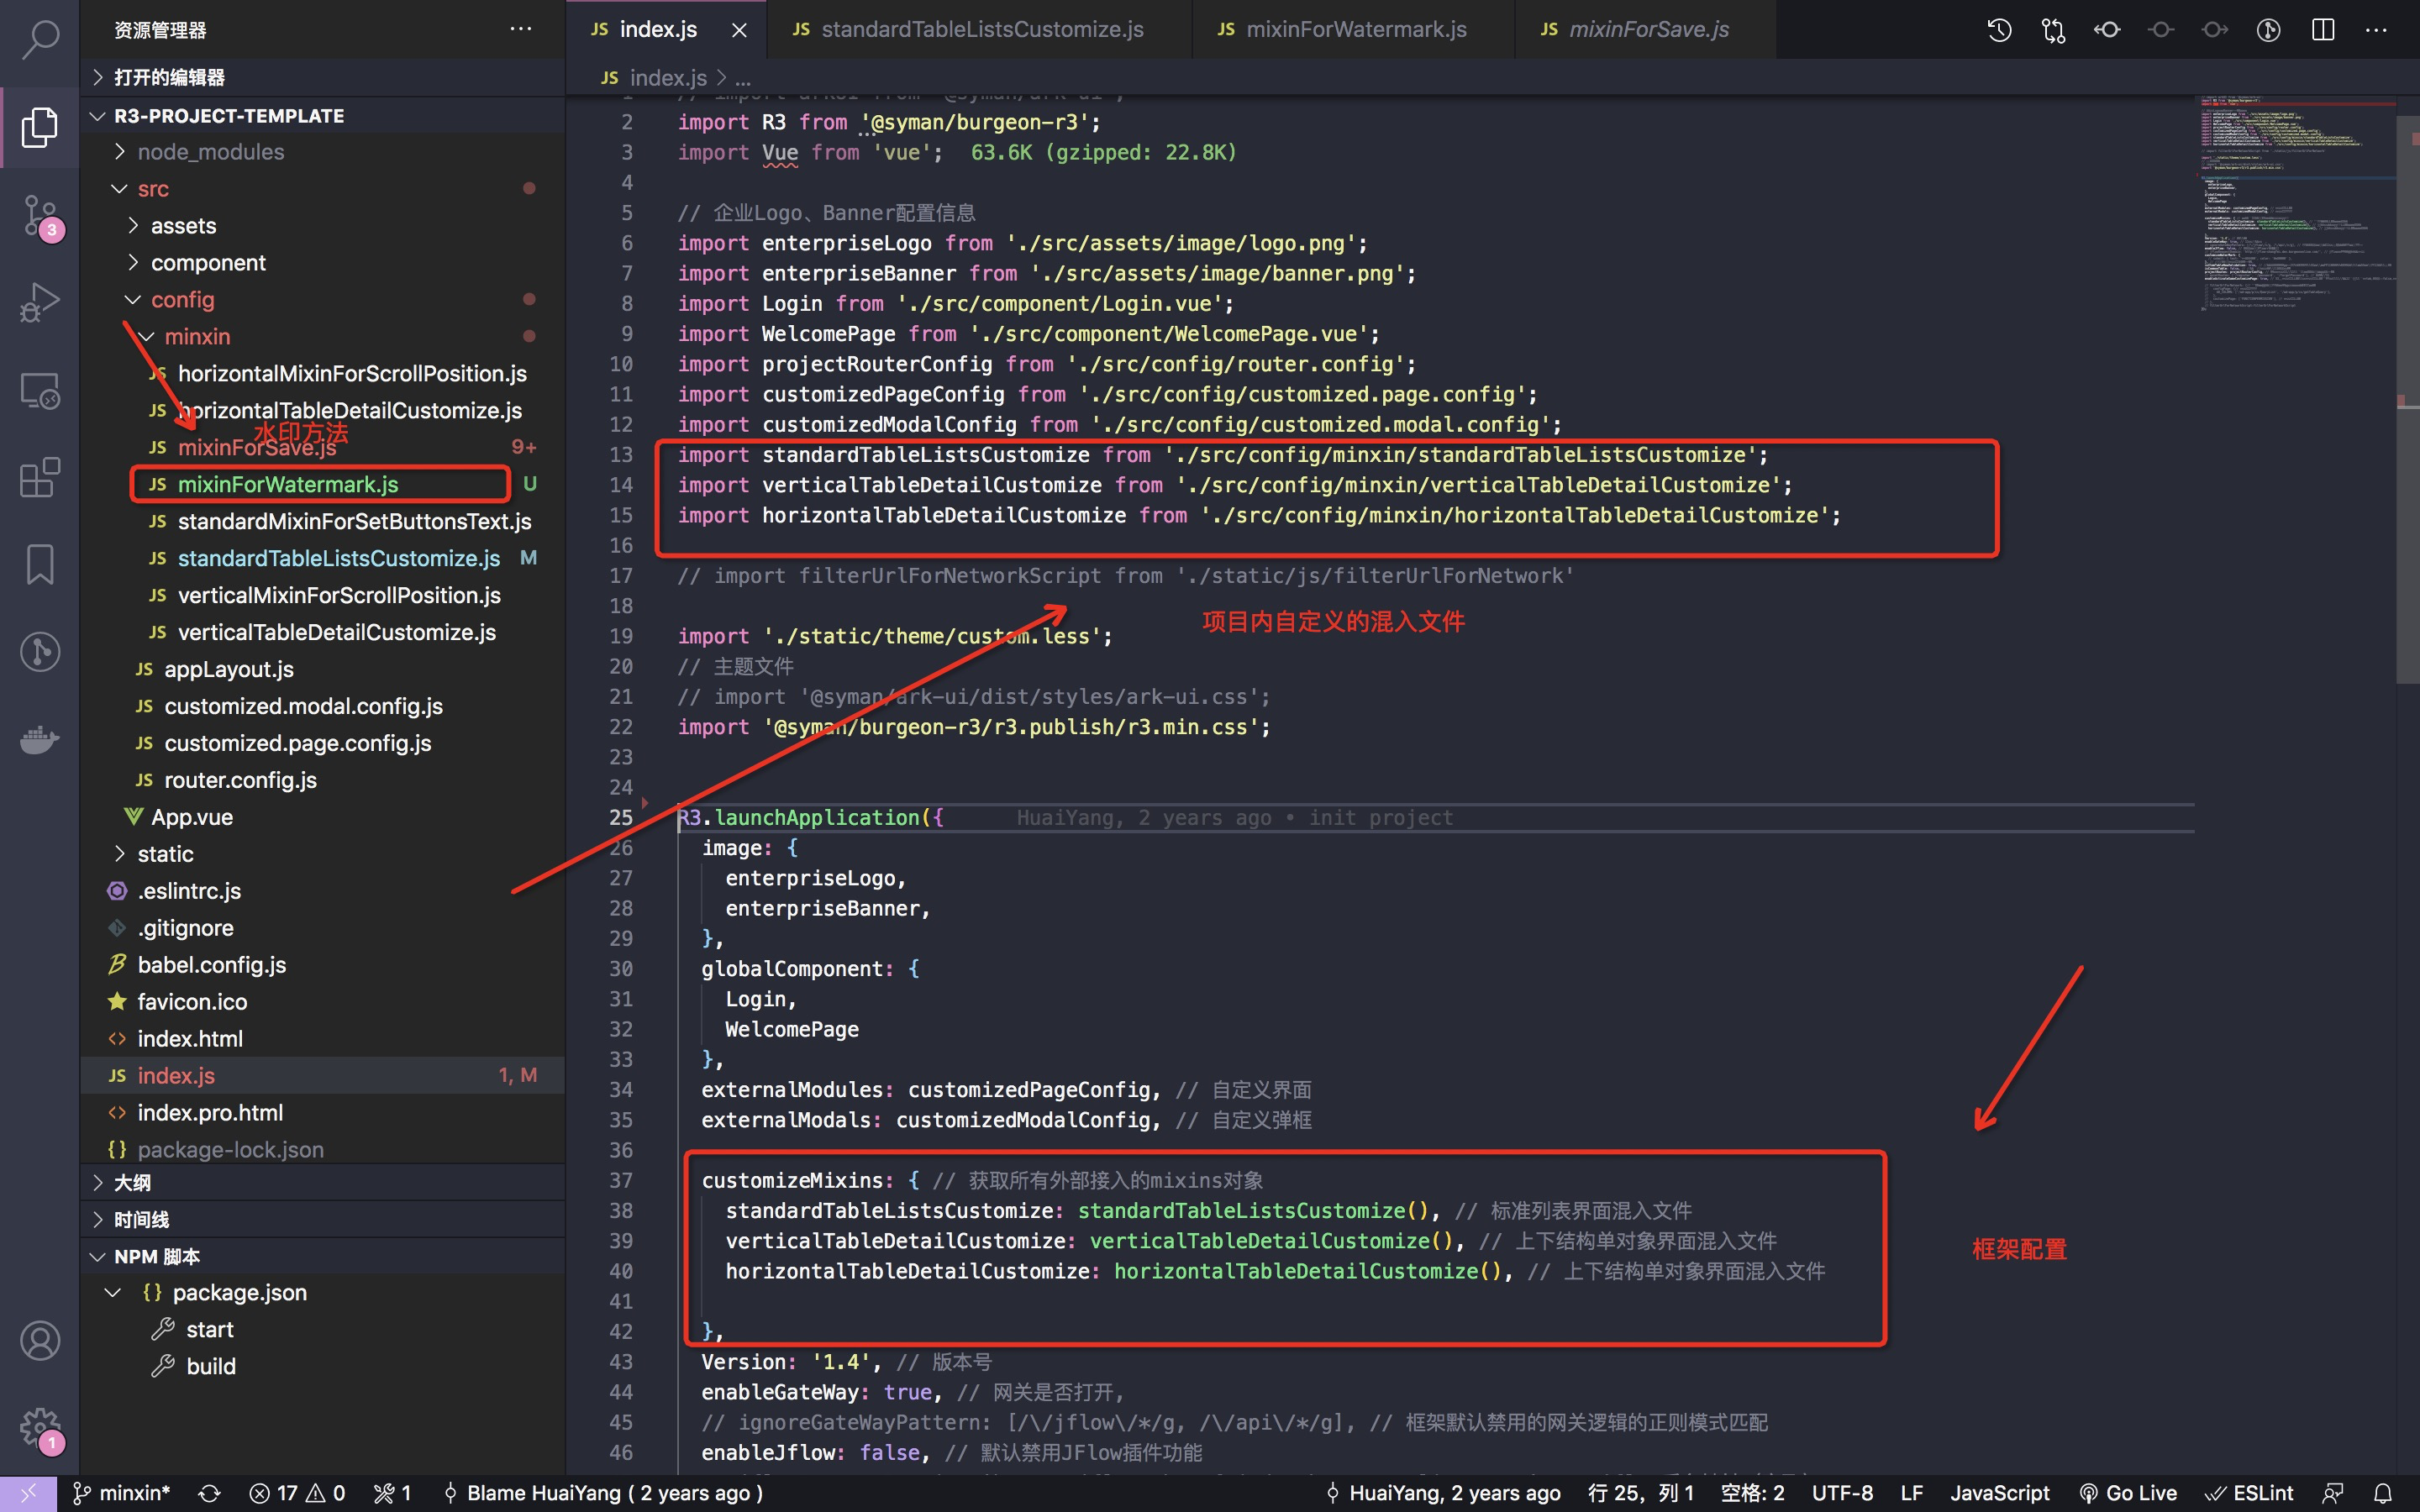
Task: Expand the component folder
Action: click(322, 263)
